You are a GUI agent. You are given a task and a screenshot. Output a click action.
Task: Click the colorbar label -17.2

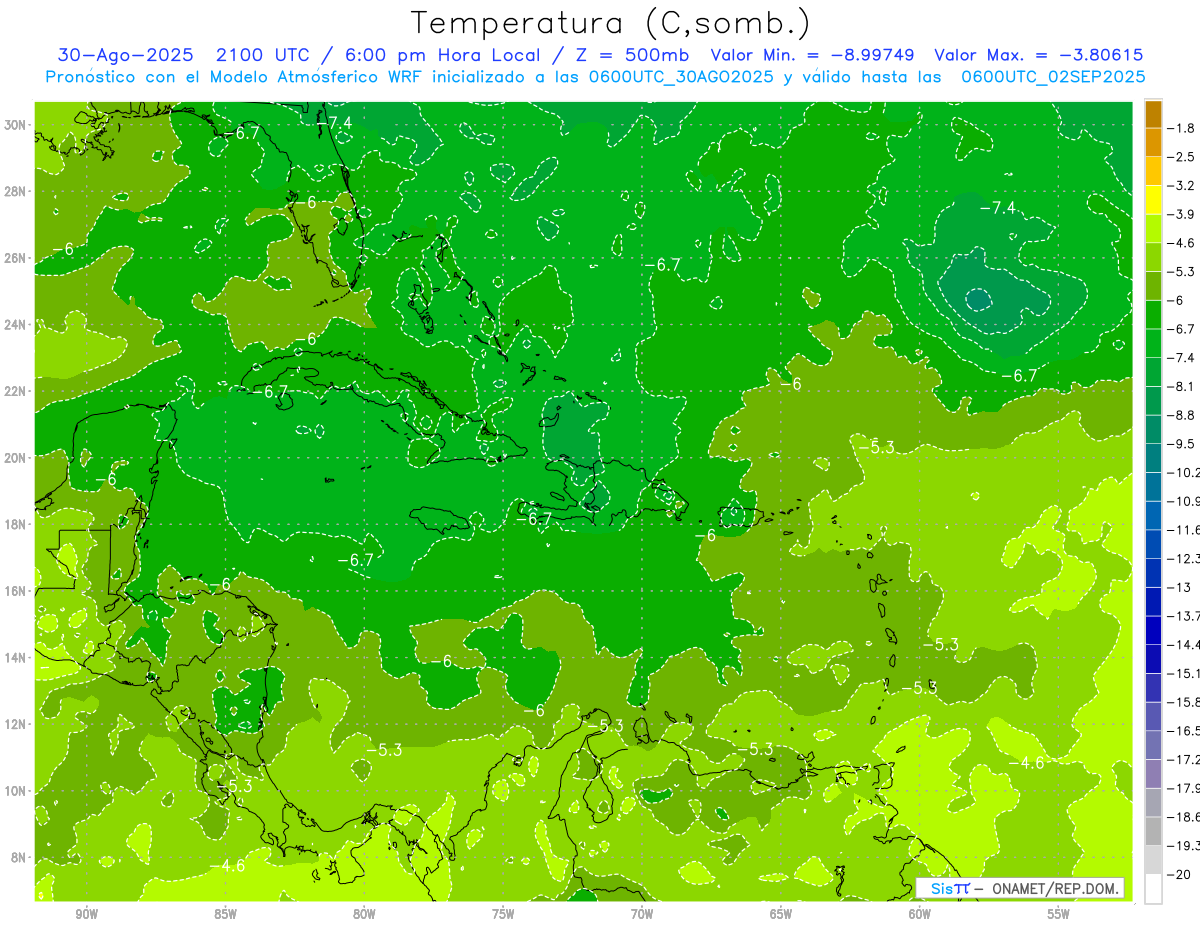pos(1184,760)
